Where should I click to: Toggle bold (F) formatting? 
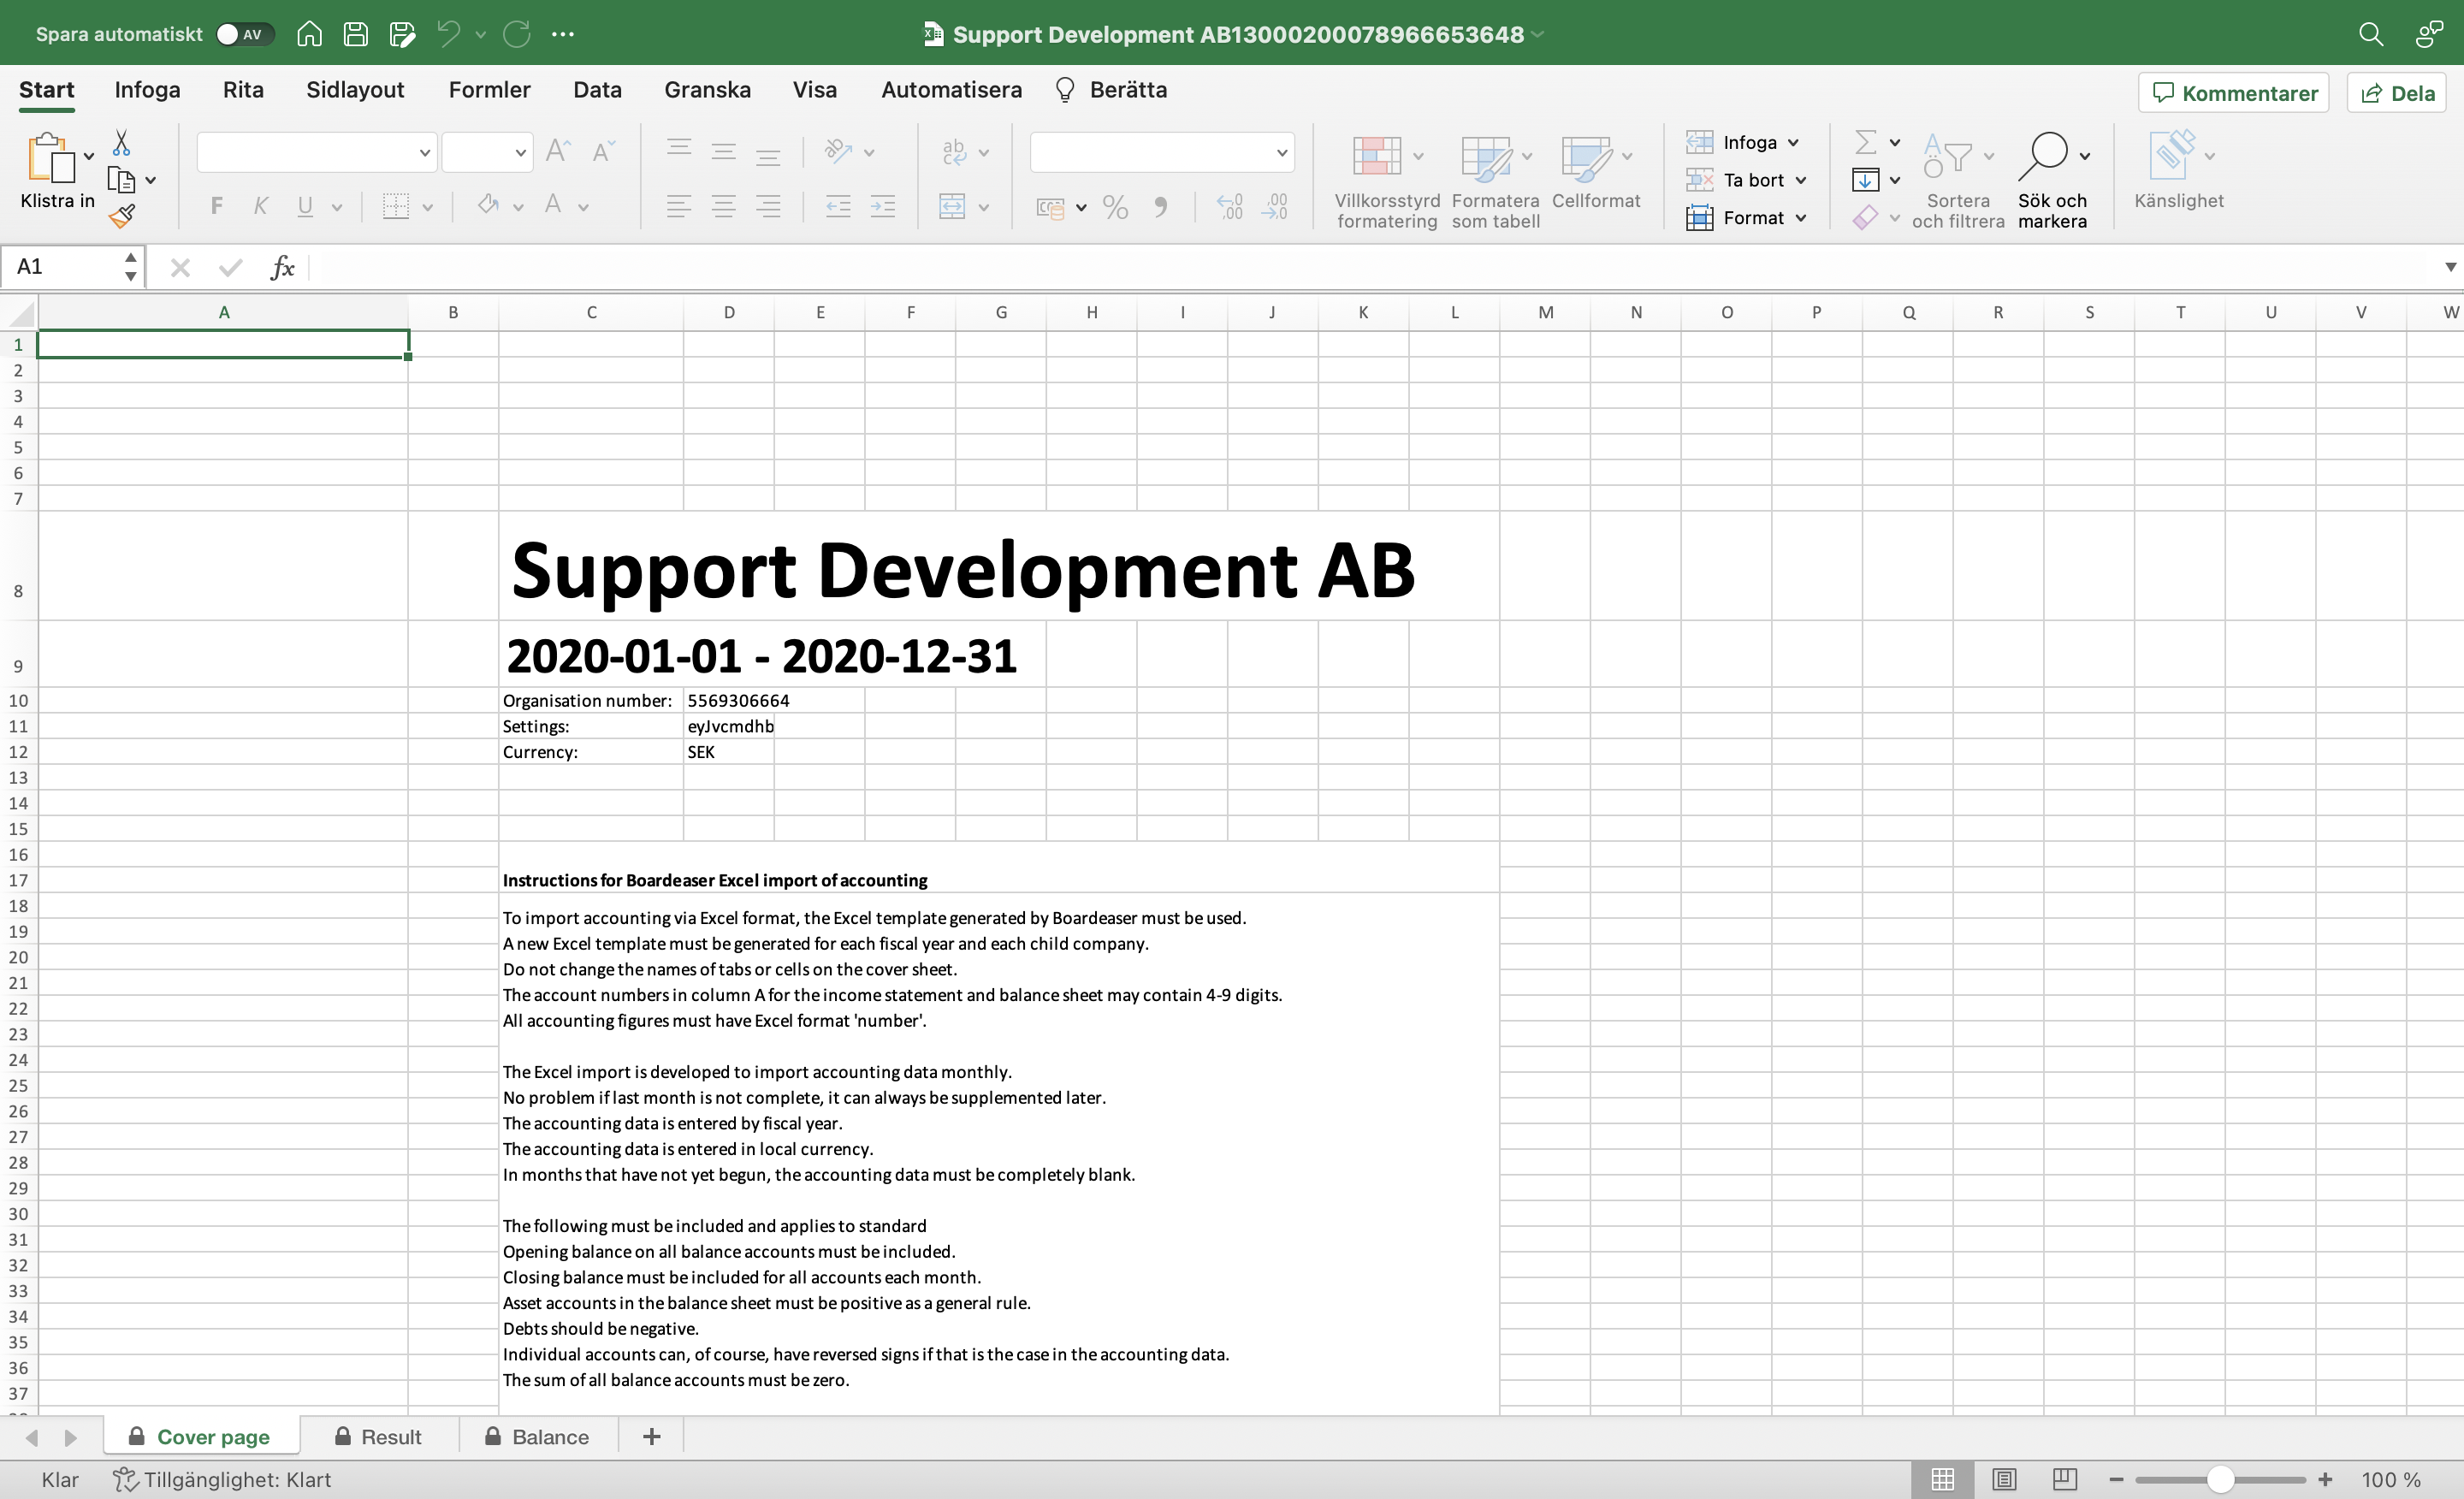pos(216,207)
